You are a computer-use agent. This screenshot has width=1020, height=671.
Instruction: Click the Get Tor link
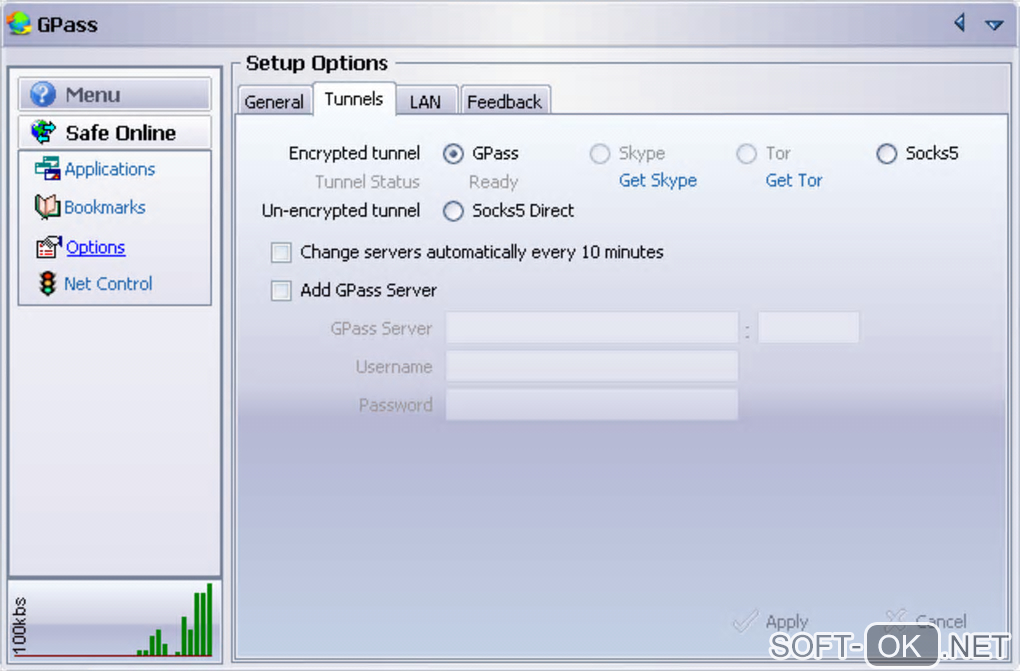pyautogui.click(x=794, y=180)
